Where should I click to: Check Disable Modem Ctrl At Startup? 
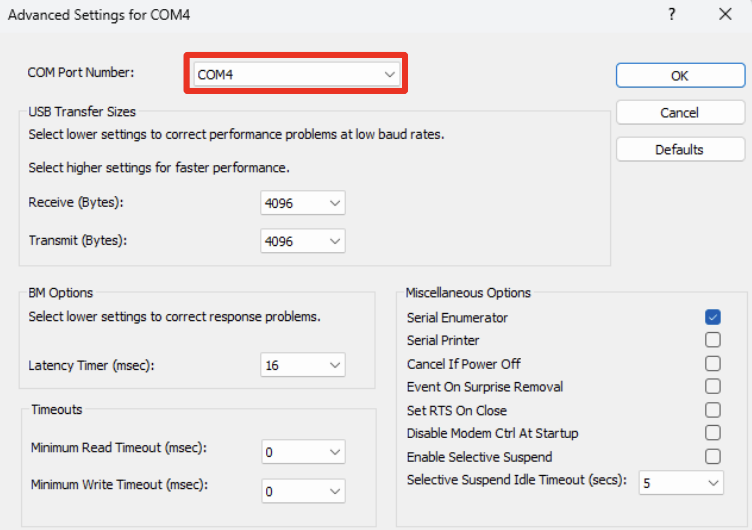point(713,433)
